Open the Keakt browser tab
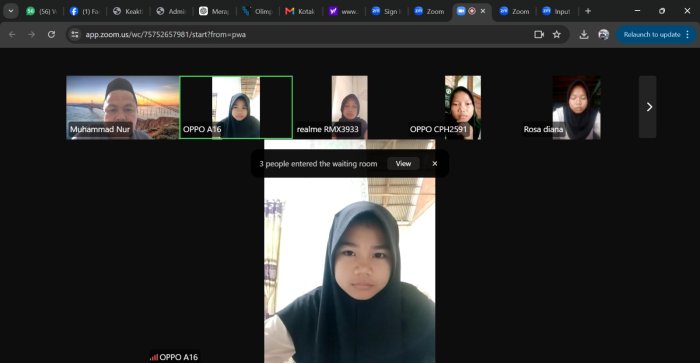 128,11
